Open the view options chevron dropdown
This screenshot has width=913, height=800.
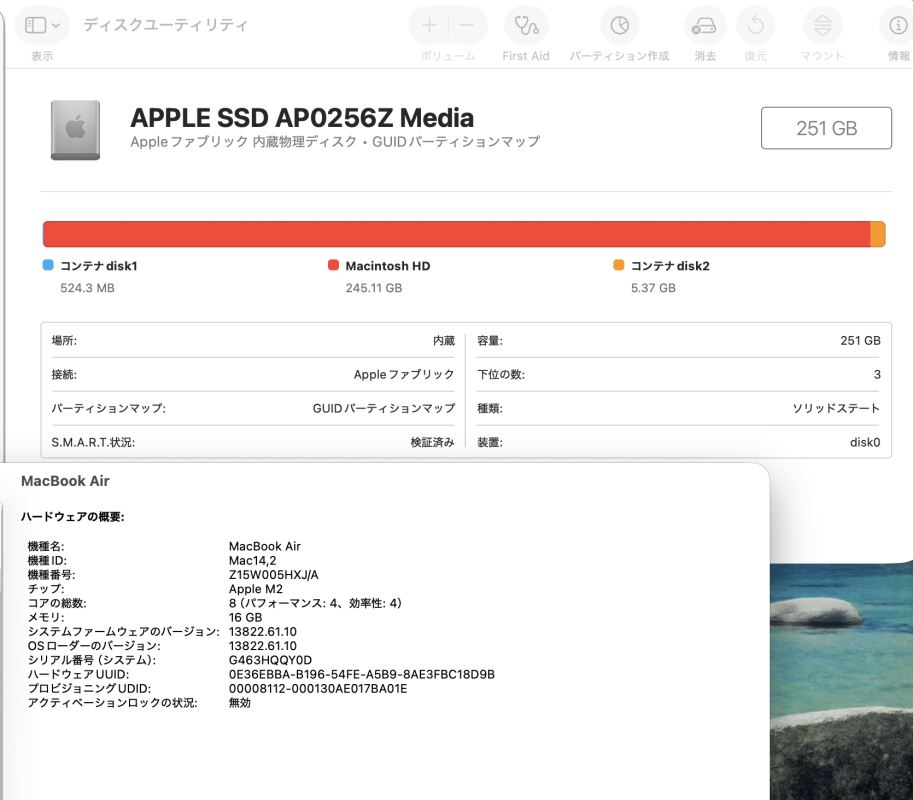pos(56,25)
